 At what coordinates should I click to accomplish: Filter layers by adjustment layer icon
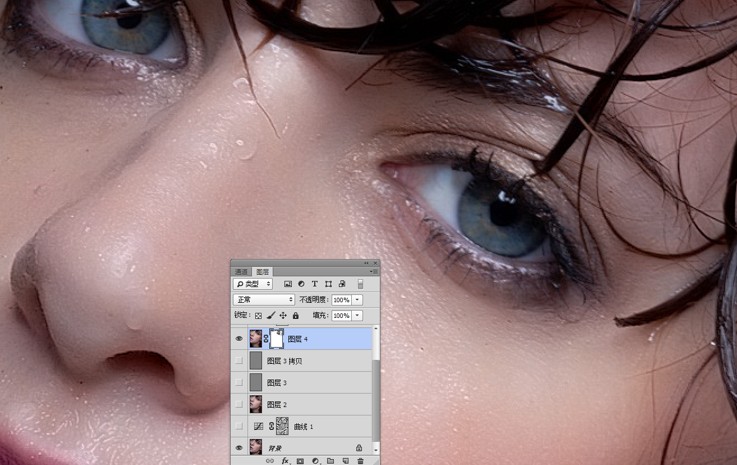click(301, 284)
